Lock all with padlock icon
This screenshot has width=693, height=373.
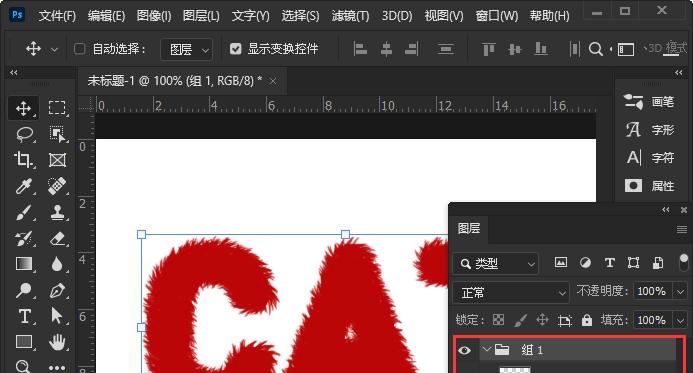tap(586, 320)
